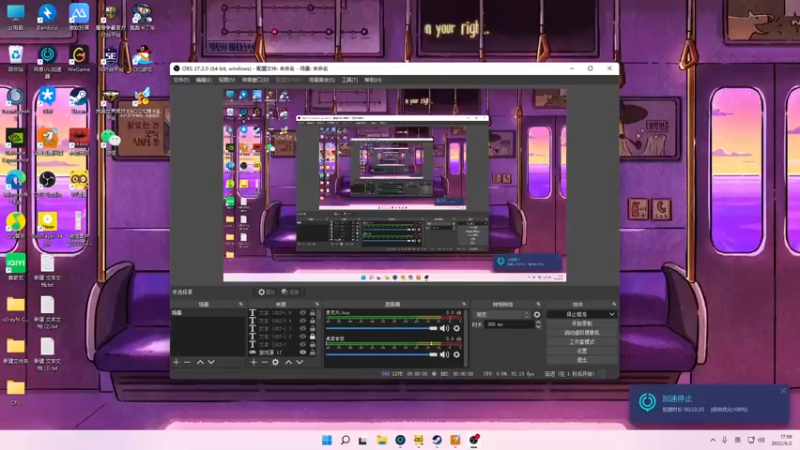Pop out the 场景 dock panel
The image size is (800, 450).
pyautogui.click(x=241, y=304)
